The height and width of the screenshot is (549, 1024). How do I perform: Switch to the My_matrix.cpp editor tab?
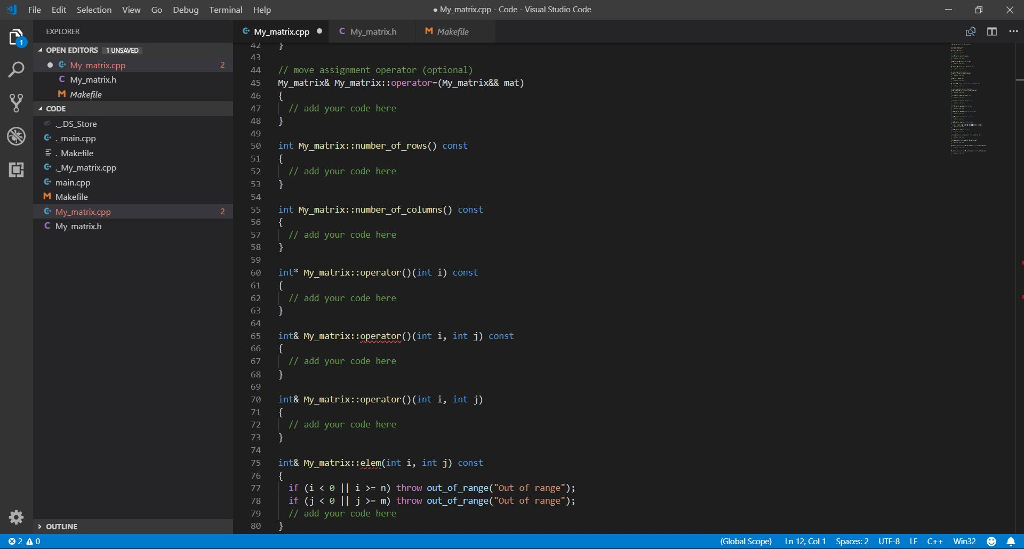[281, 31]
